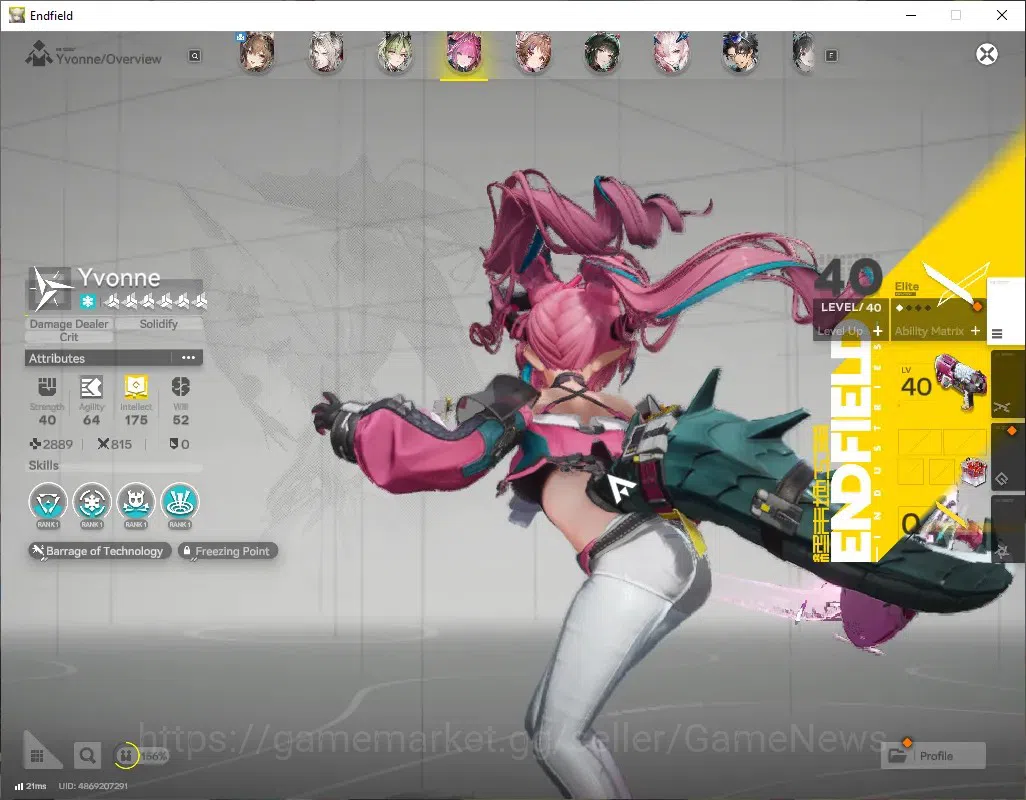Close the operator overview with the X icon

point(987,54)
